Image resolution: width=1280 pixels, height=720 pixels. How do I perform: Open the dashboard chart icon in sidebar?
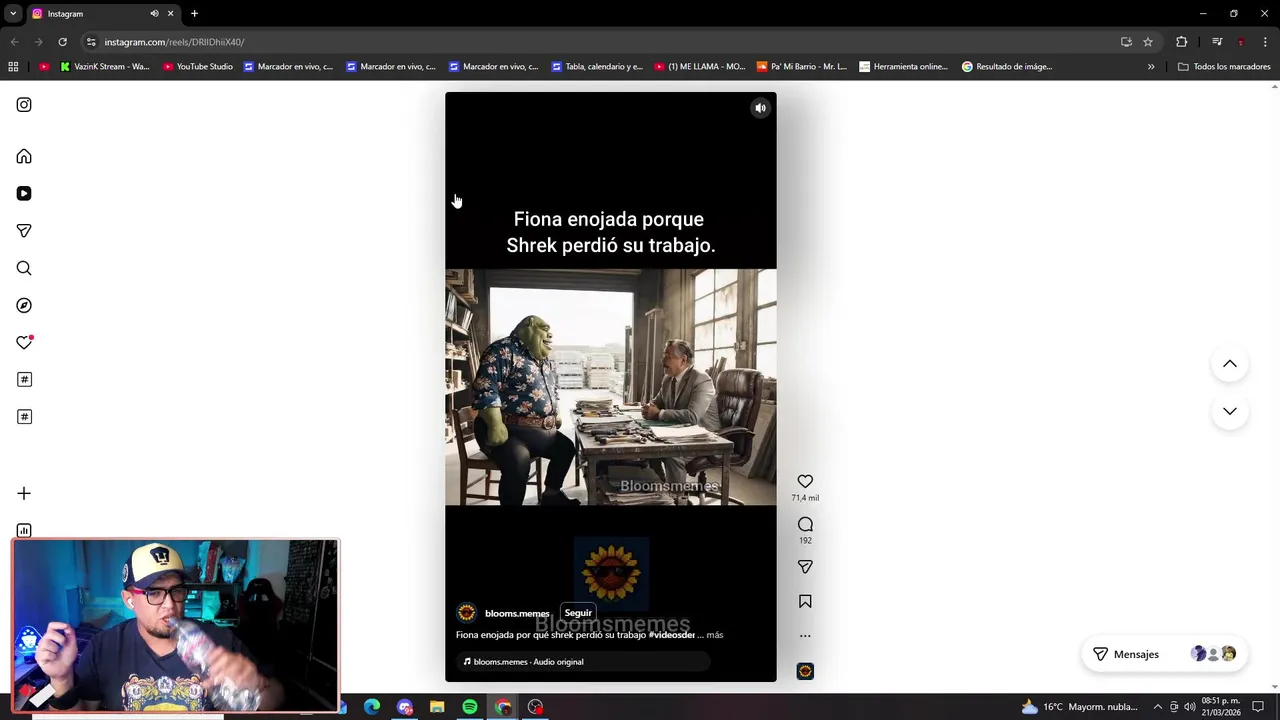(24, 530)
